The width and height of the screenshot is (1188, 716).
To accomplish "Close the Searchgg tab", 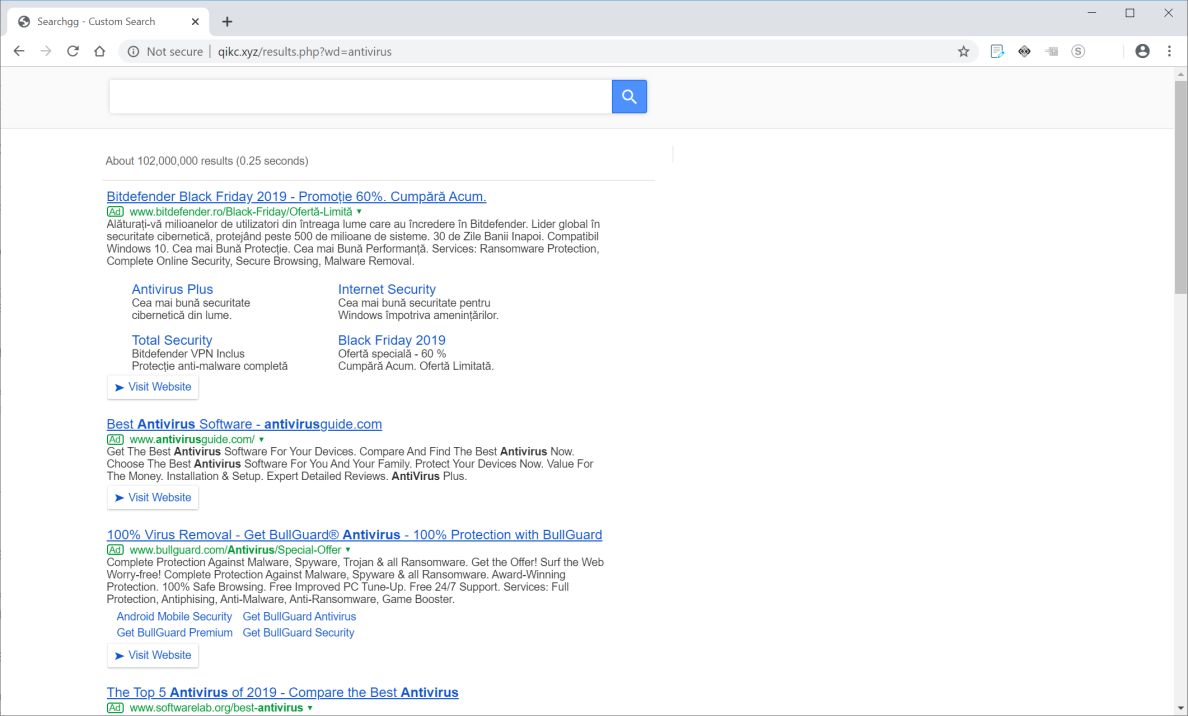I will pos(195,21).
